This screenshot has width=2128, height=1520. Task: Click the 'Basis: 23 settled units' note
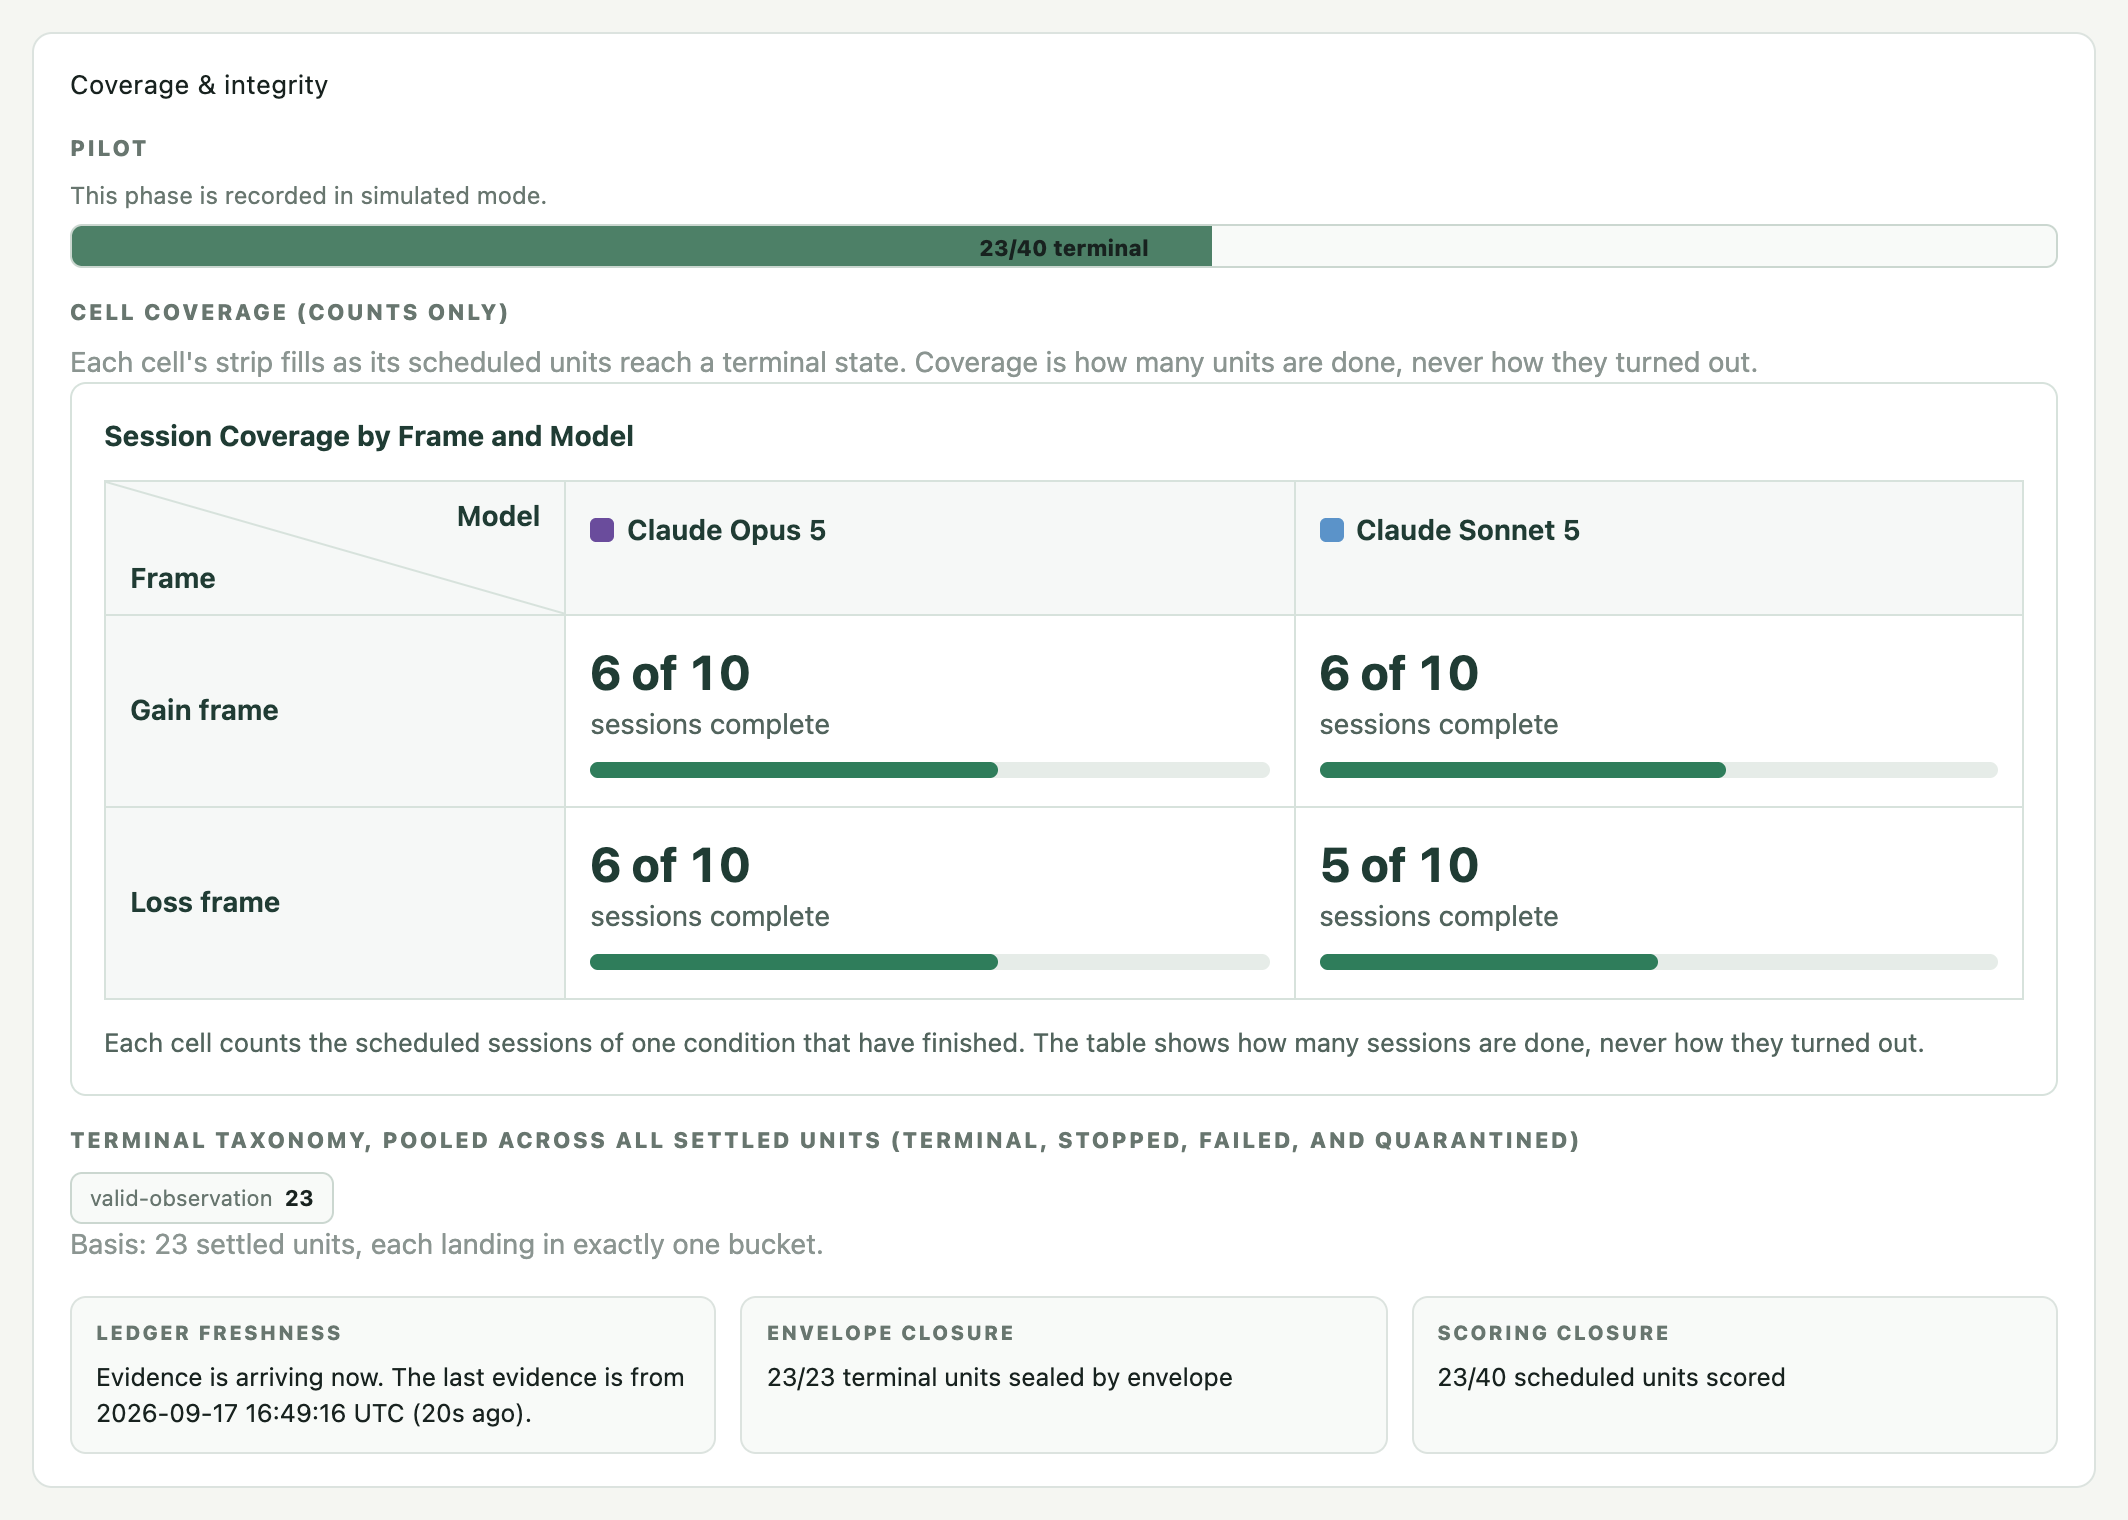click(447, 1244)
